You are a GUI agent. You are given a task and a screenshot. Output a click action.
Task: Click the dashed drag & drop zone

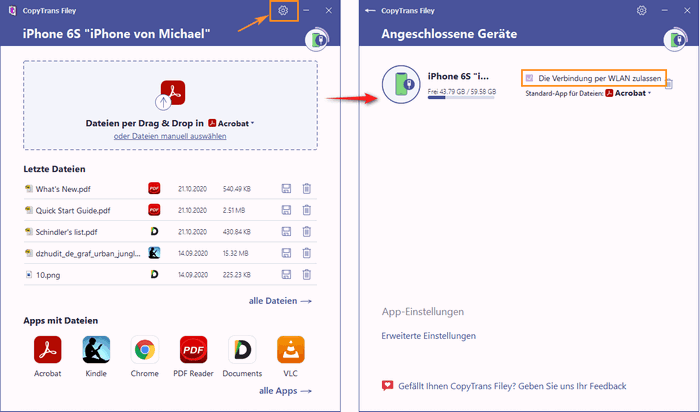171,105
